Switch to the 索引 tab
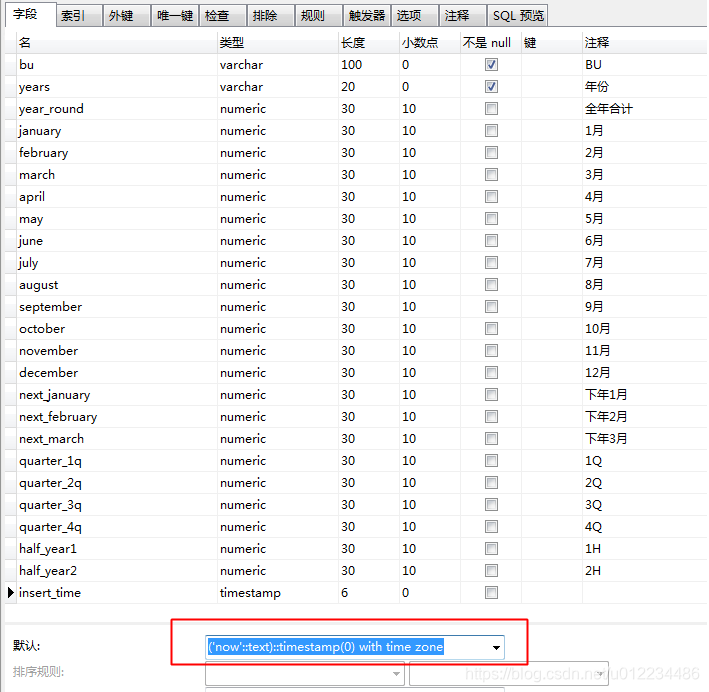709x692 pixels. (79, 16)
